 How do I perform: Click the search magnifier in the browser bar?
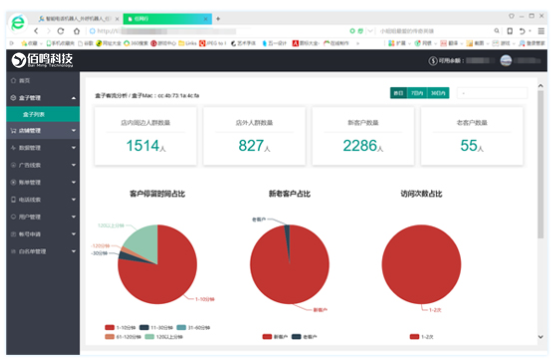(x=496, y=31)
